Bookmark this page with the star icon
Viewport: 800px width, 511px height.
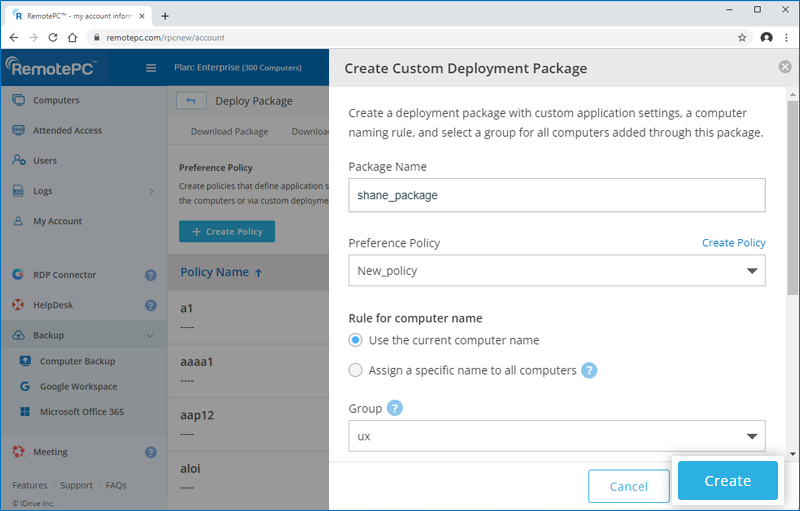[x=742, y=38]
